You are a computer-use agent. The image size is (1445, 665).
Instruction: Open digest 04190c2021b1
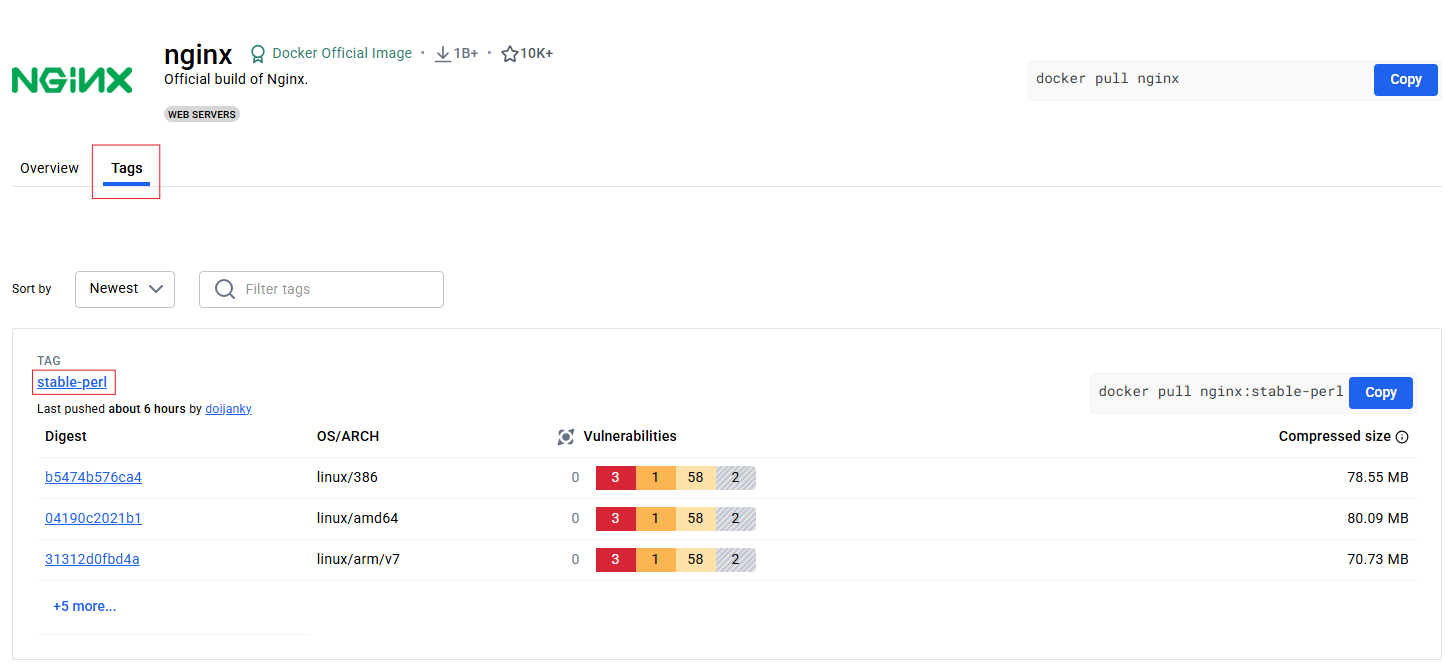click(93, 519)
